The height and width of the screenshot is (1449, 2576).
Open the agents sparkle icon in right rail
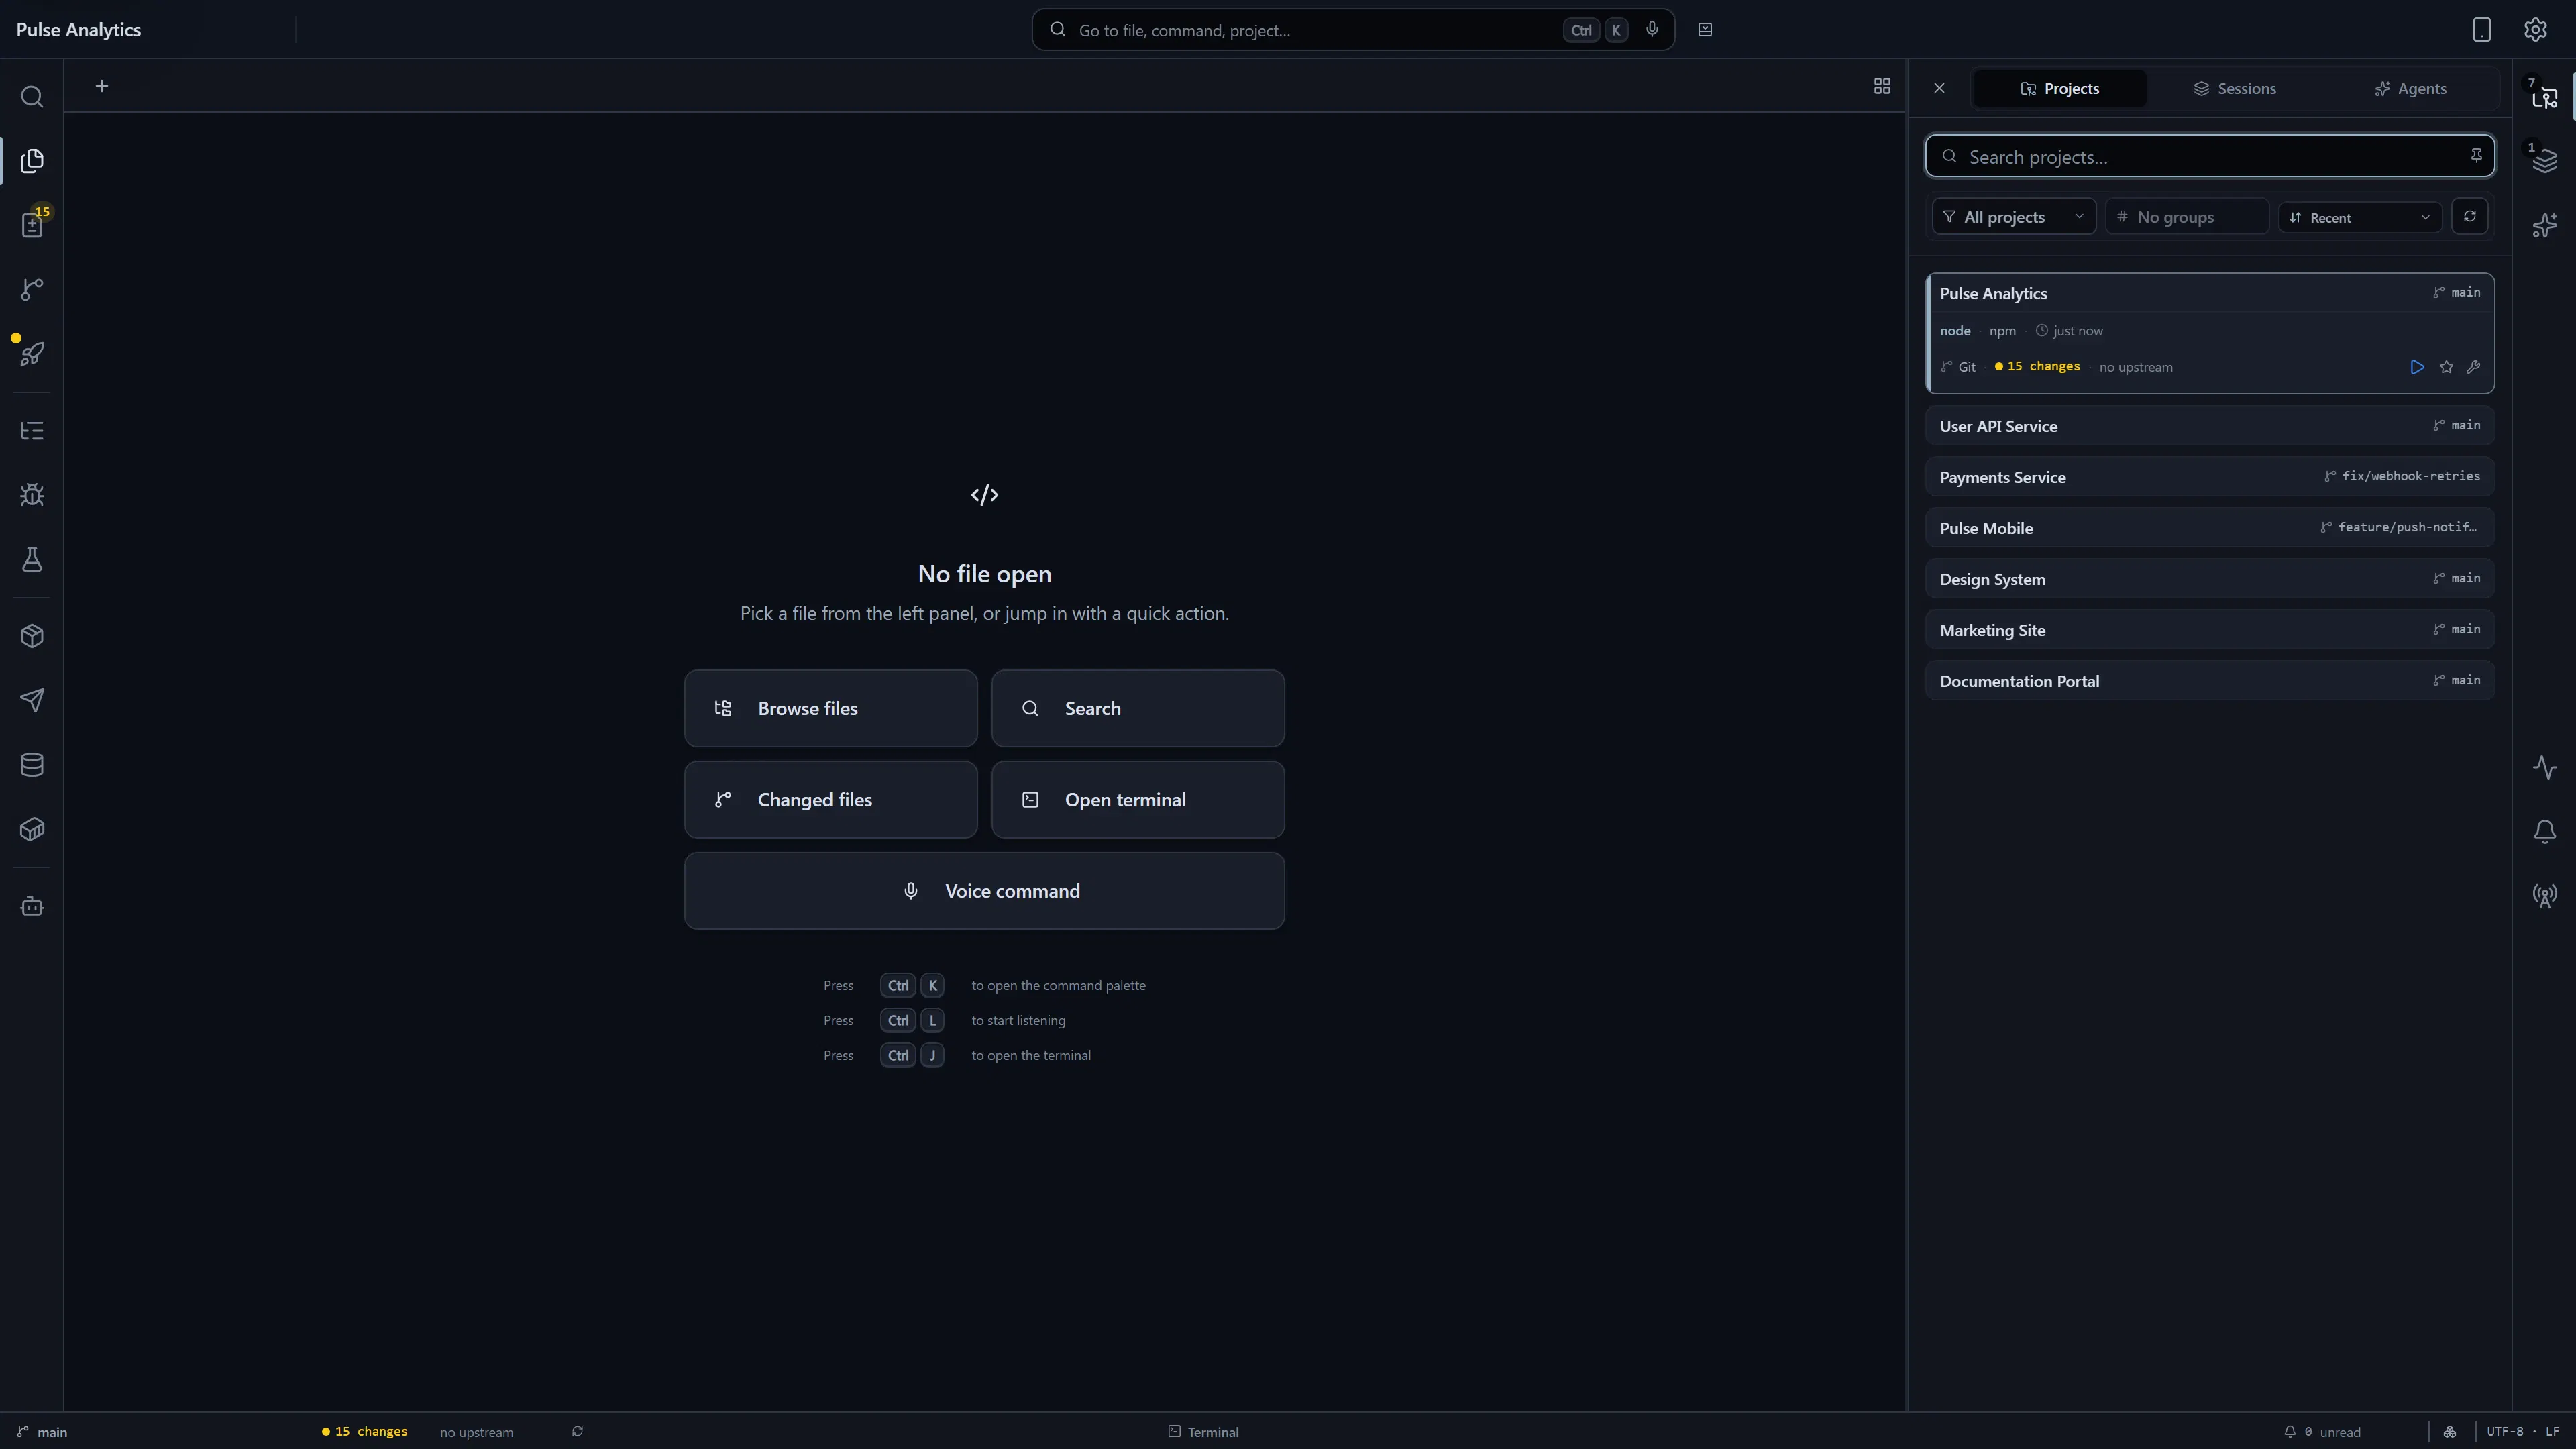[x=2545, y=225]
